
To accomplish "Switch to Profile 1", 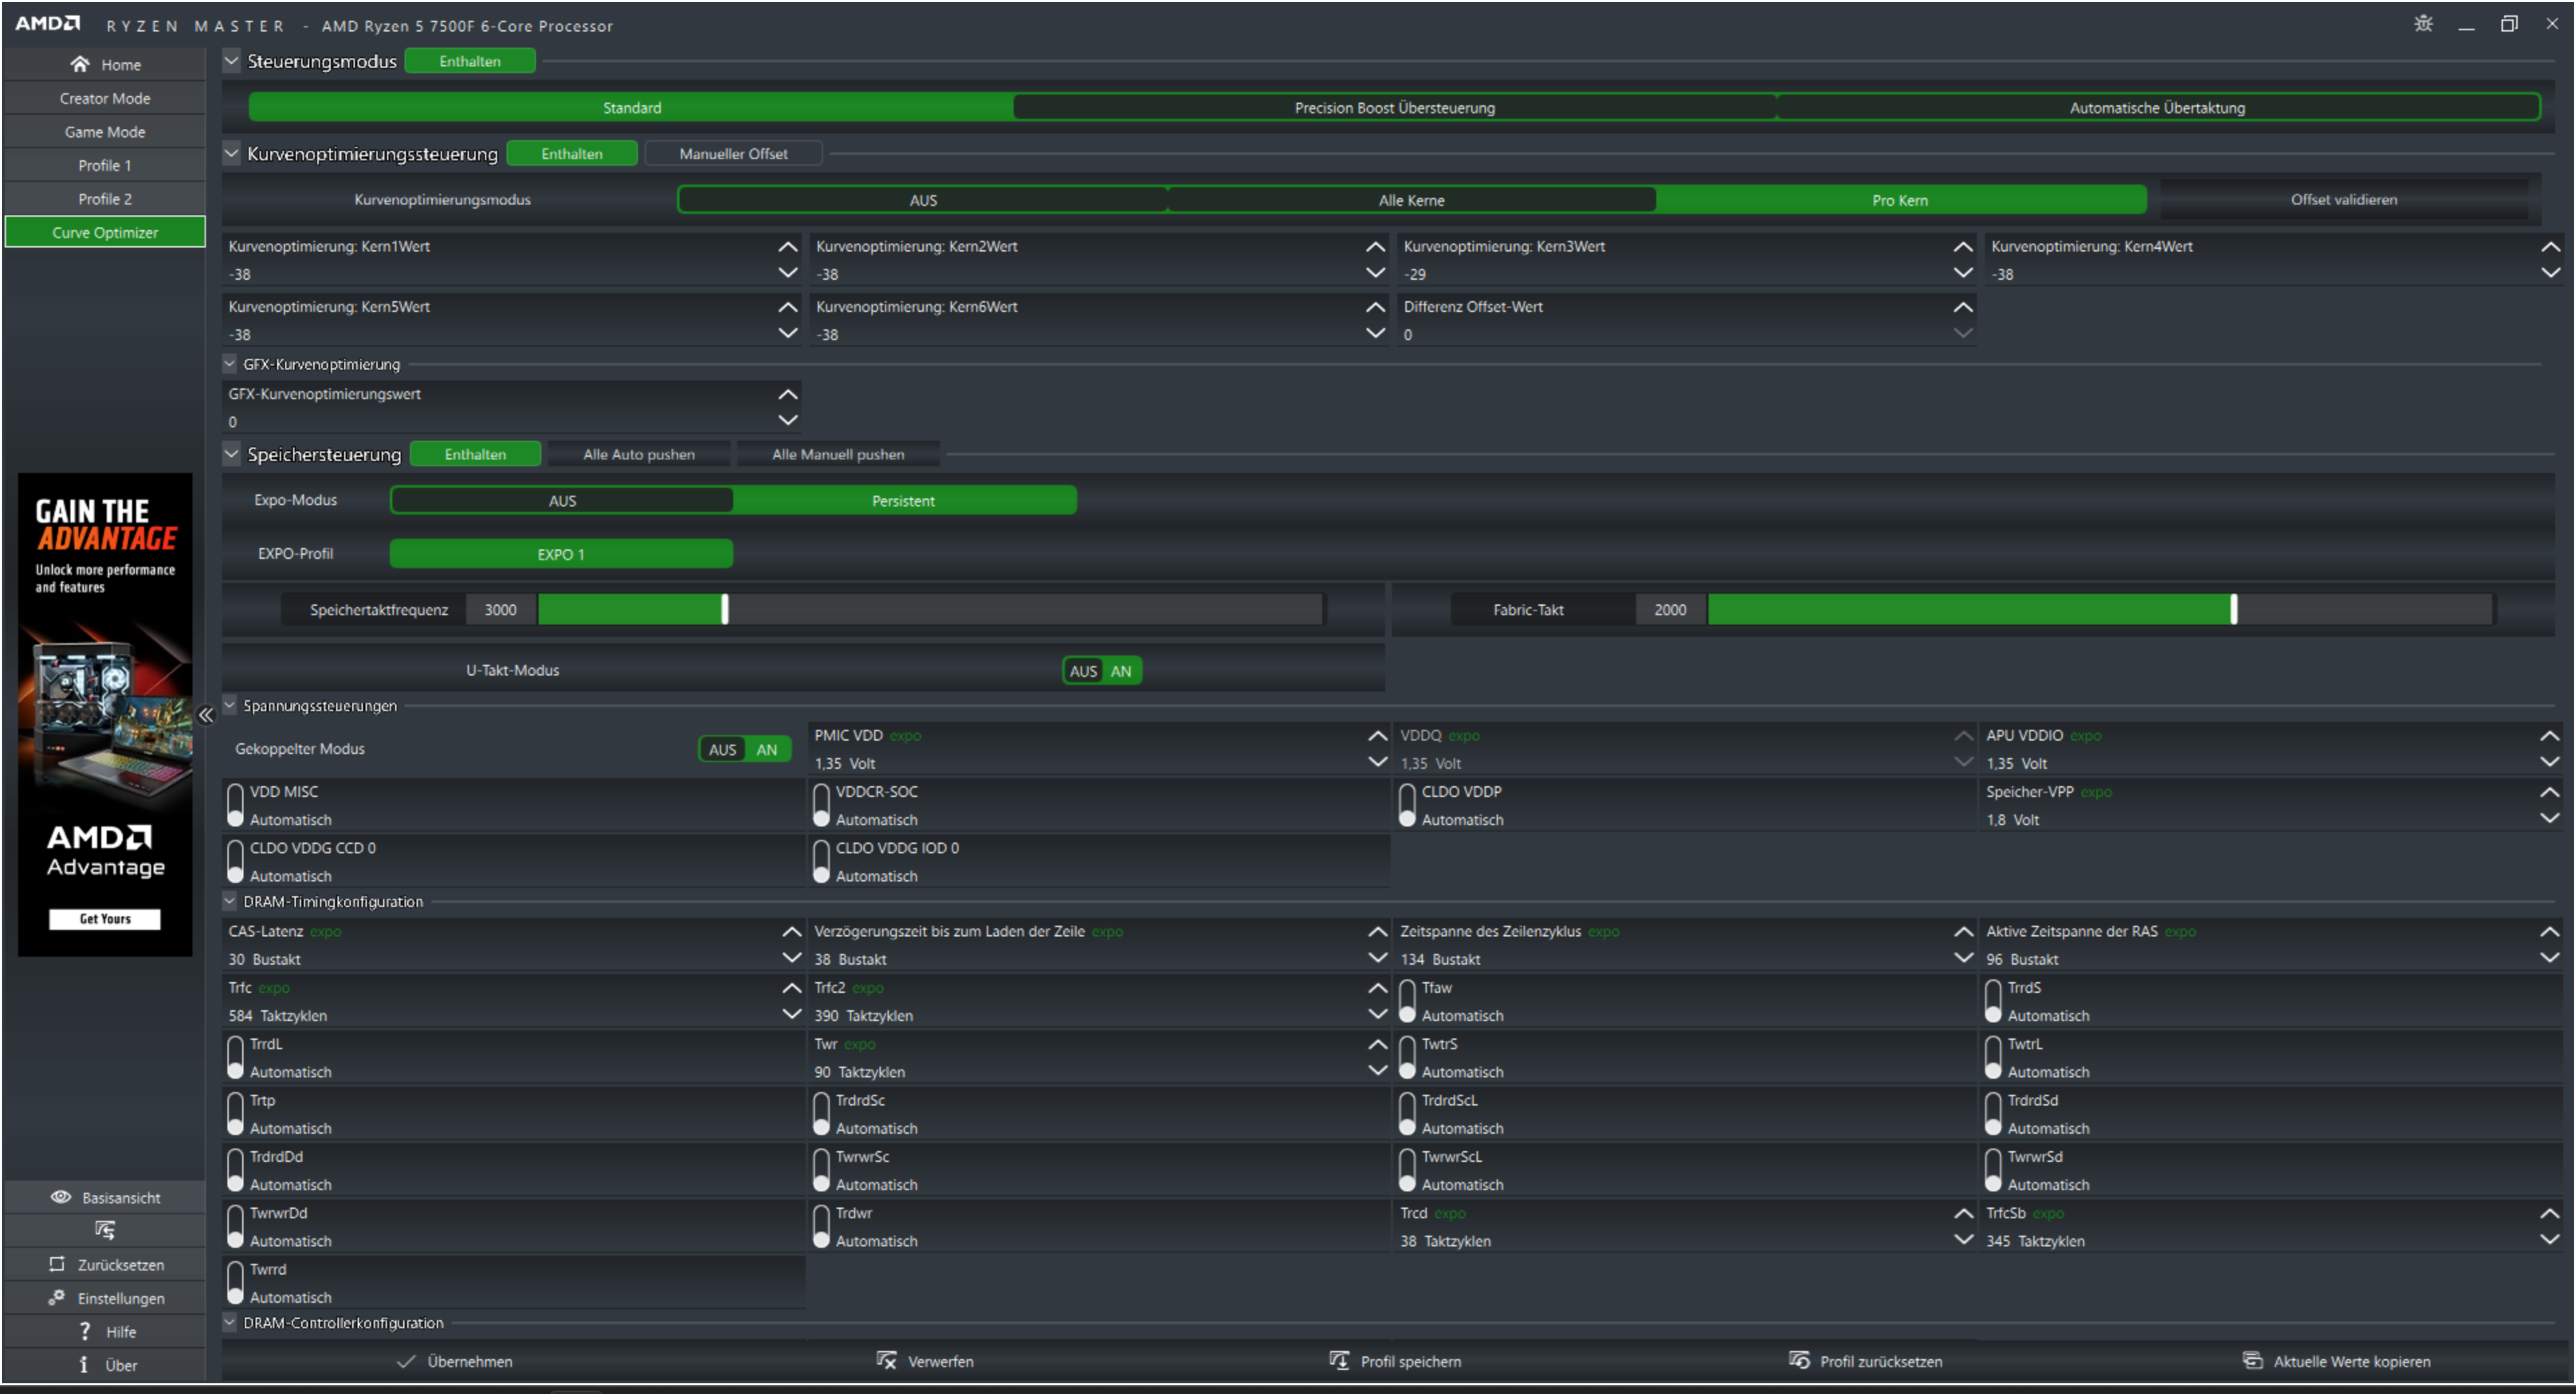I will coord(105,165).
